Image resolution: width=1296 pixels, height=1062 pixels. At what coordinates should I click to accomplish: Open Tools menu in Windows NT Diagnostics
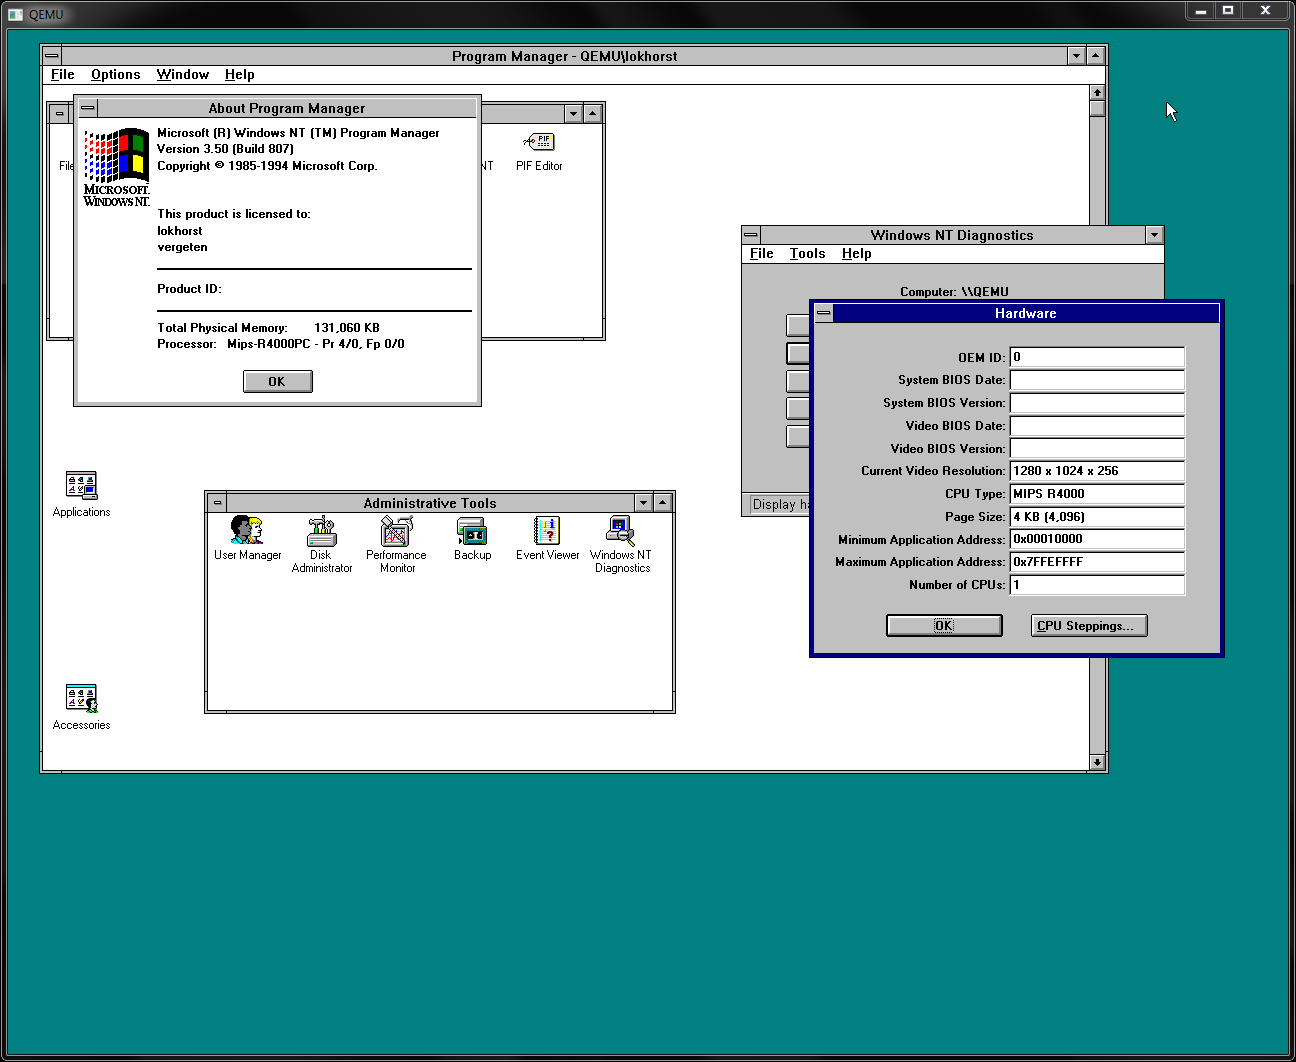[x=808, y=254]
